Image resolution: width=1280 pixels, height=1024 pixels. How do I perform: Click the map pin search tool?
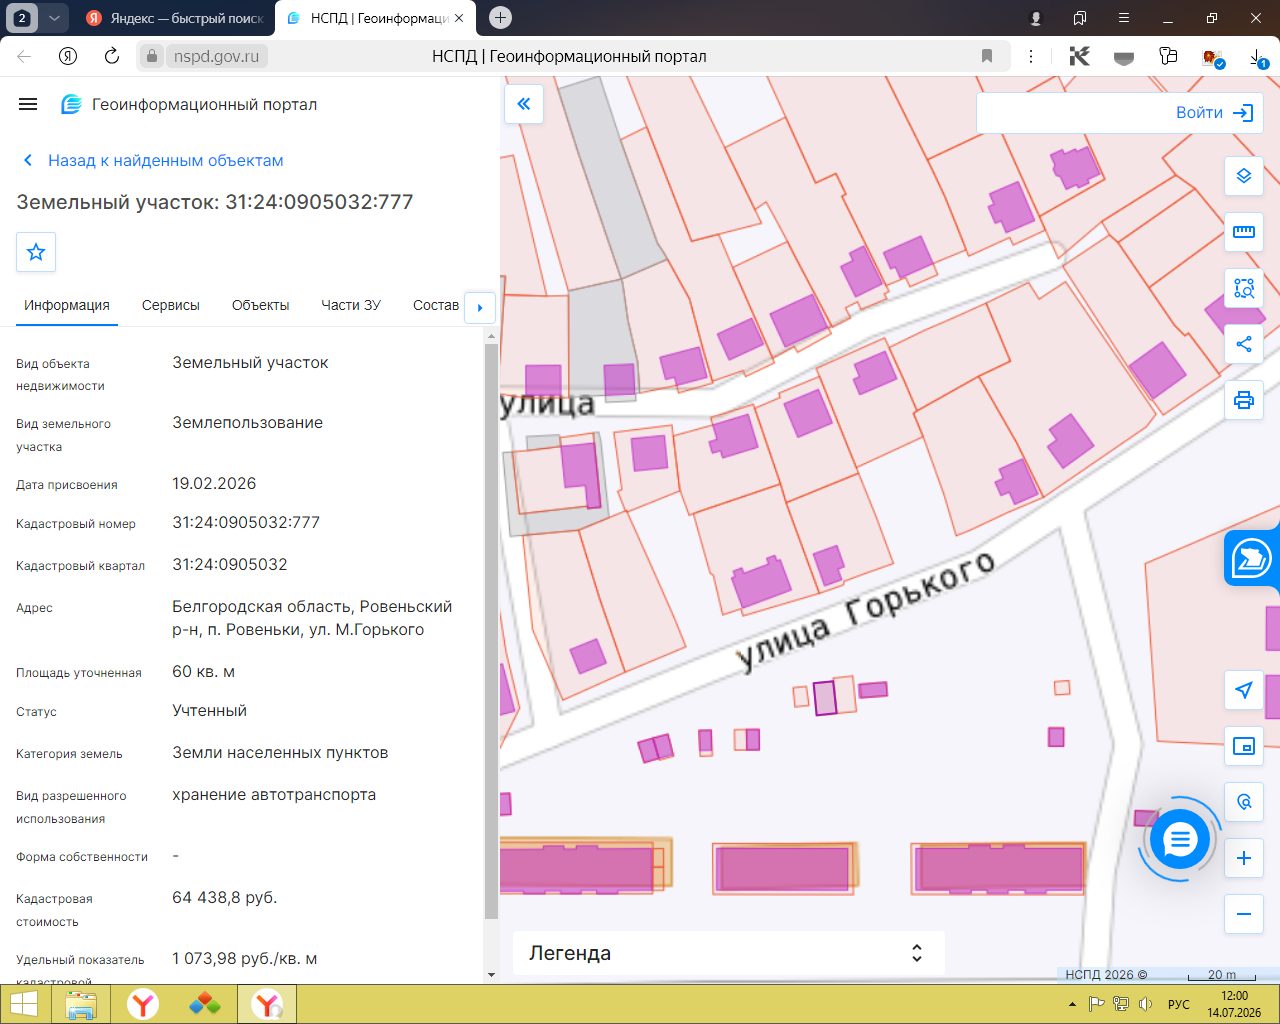click(1244, 802)
